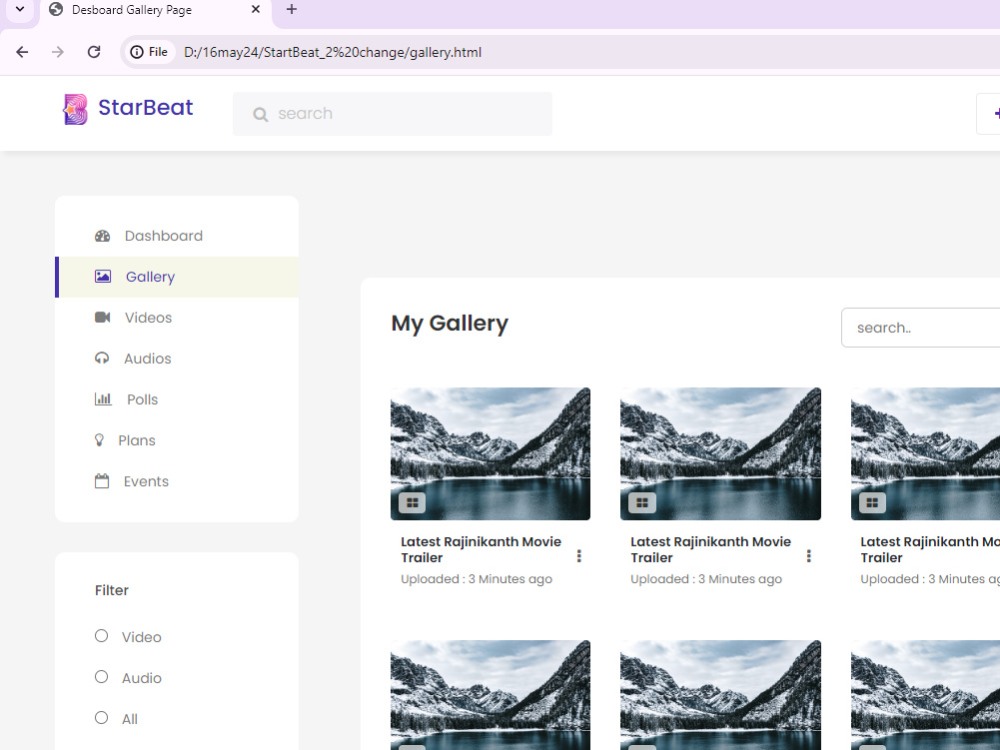Click the Filter panel heading
Viewport: 1000px width, 750px height.
point(112,590)
